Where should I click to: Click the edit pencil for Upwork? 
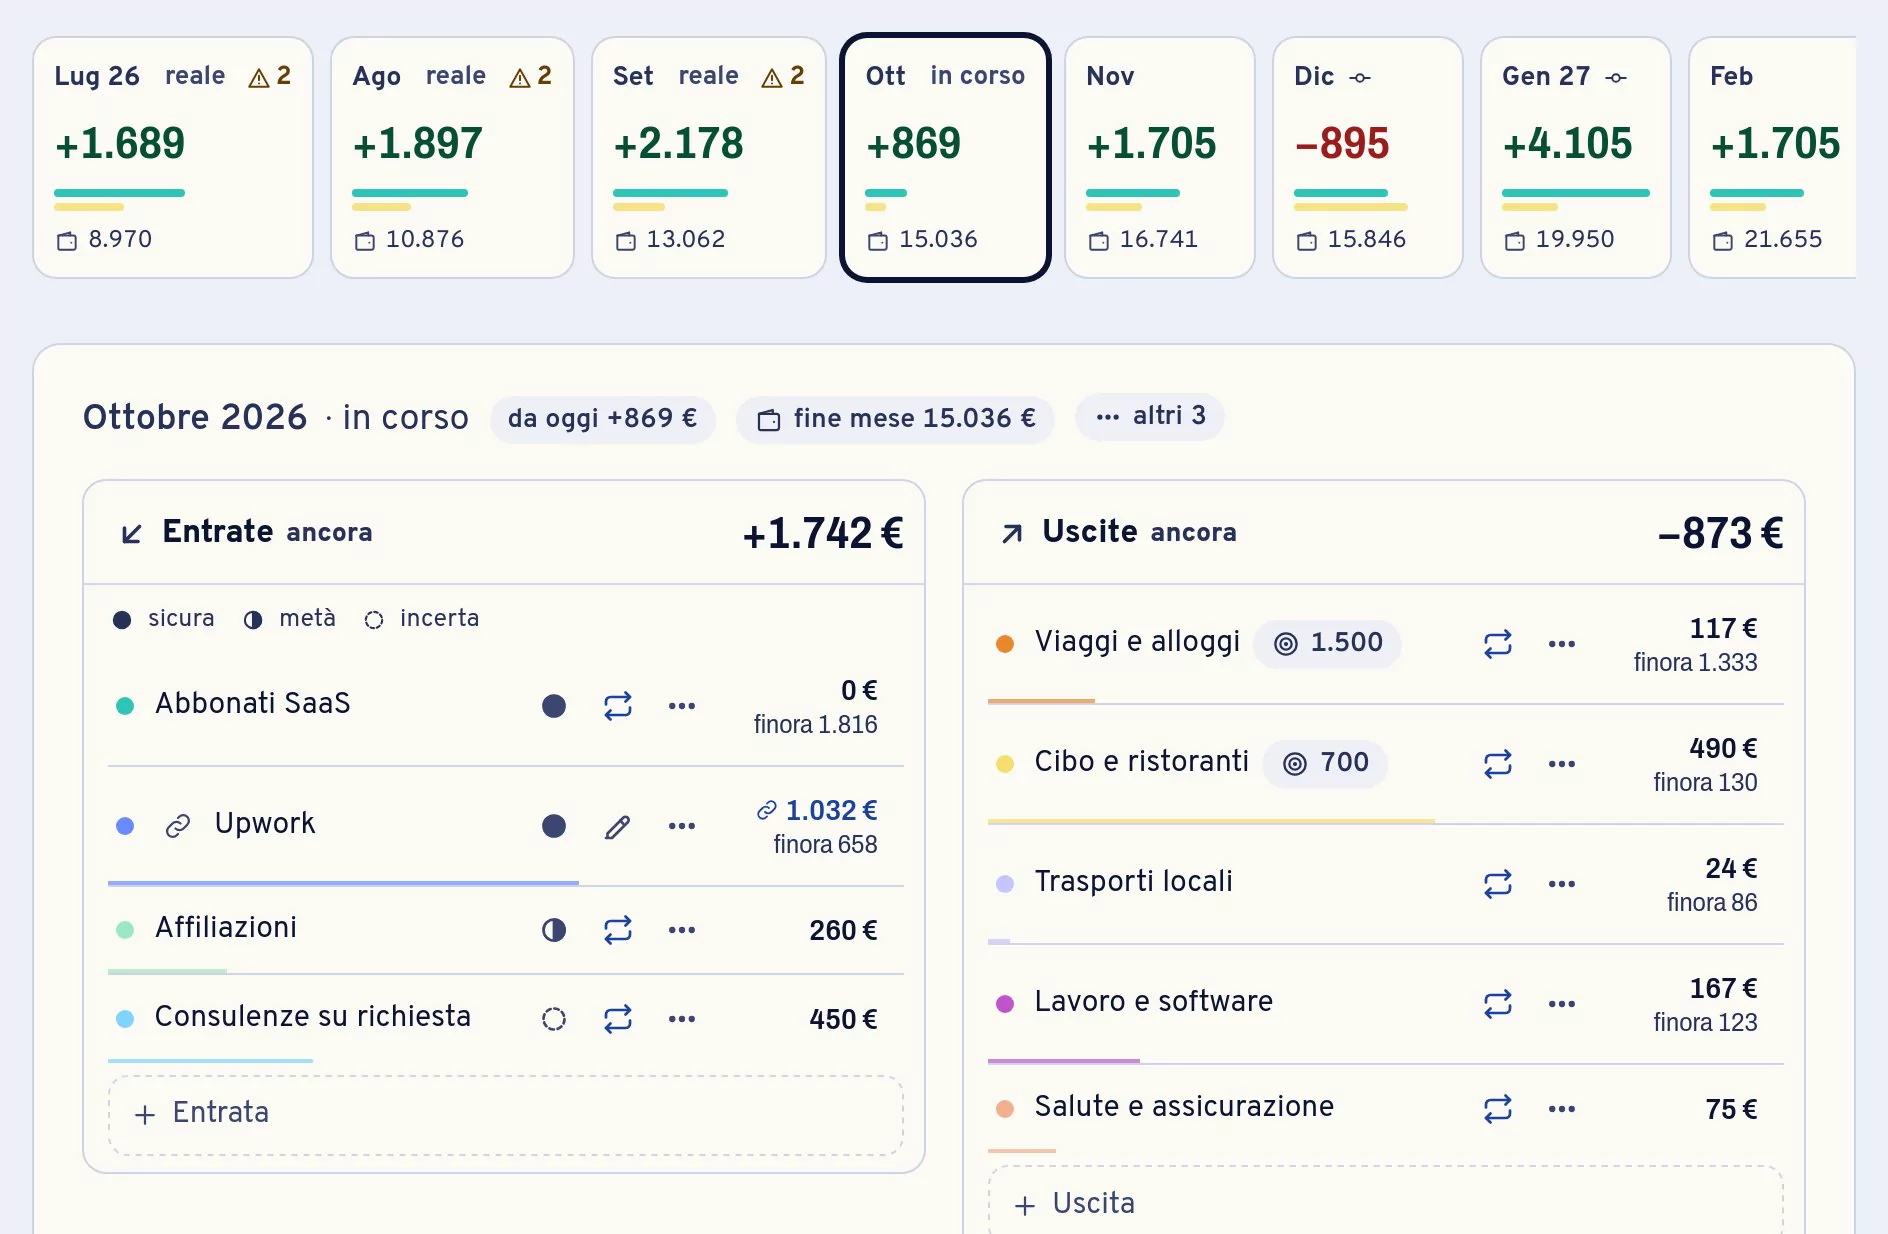coord(618,826)
